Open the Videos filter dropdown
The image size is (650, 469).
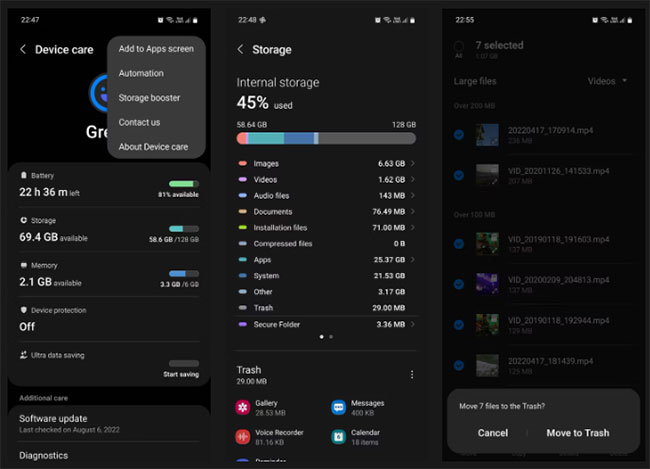point(607,81)
